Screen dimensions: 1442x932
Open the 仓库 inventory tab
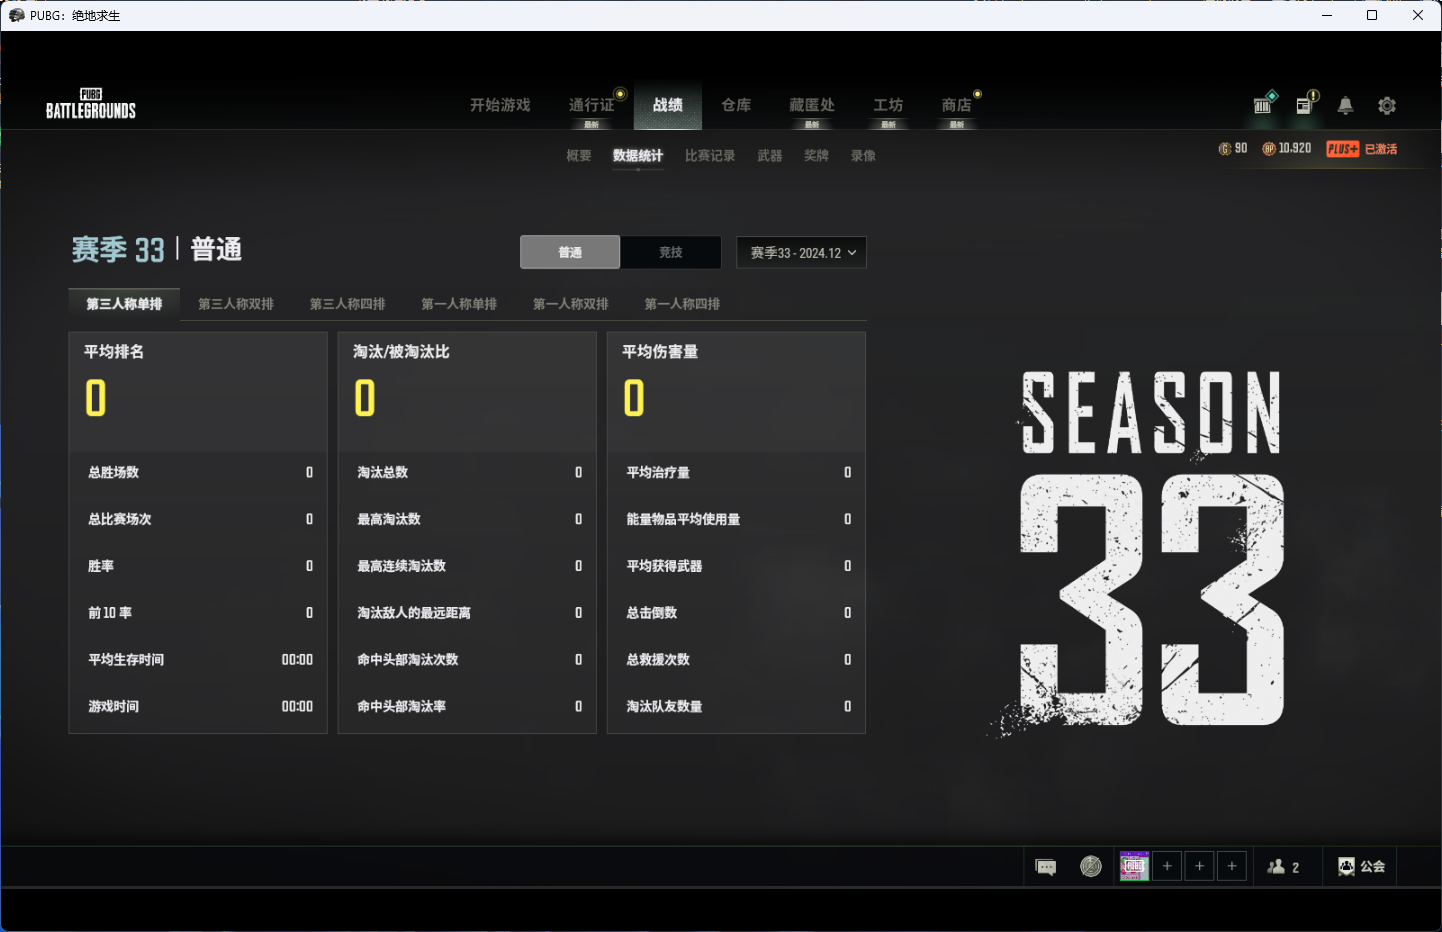tap(736, 105)
